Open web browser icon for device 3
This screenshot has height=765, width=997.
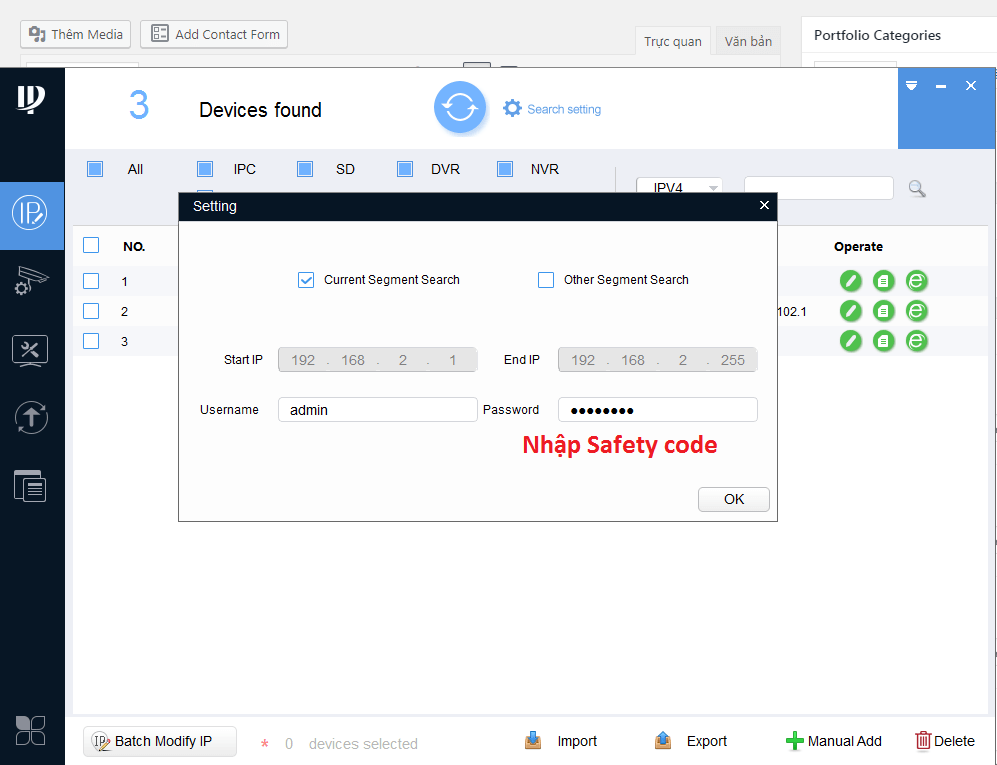916,341
